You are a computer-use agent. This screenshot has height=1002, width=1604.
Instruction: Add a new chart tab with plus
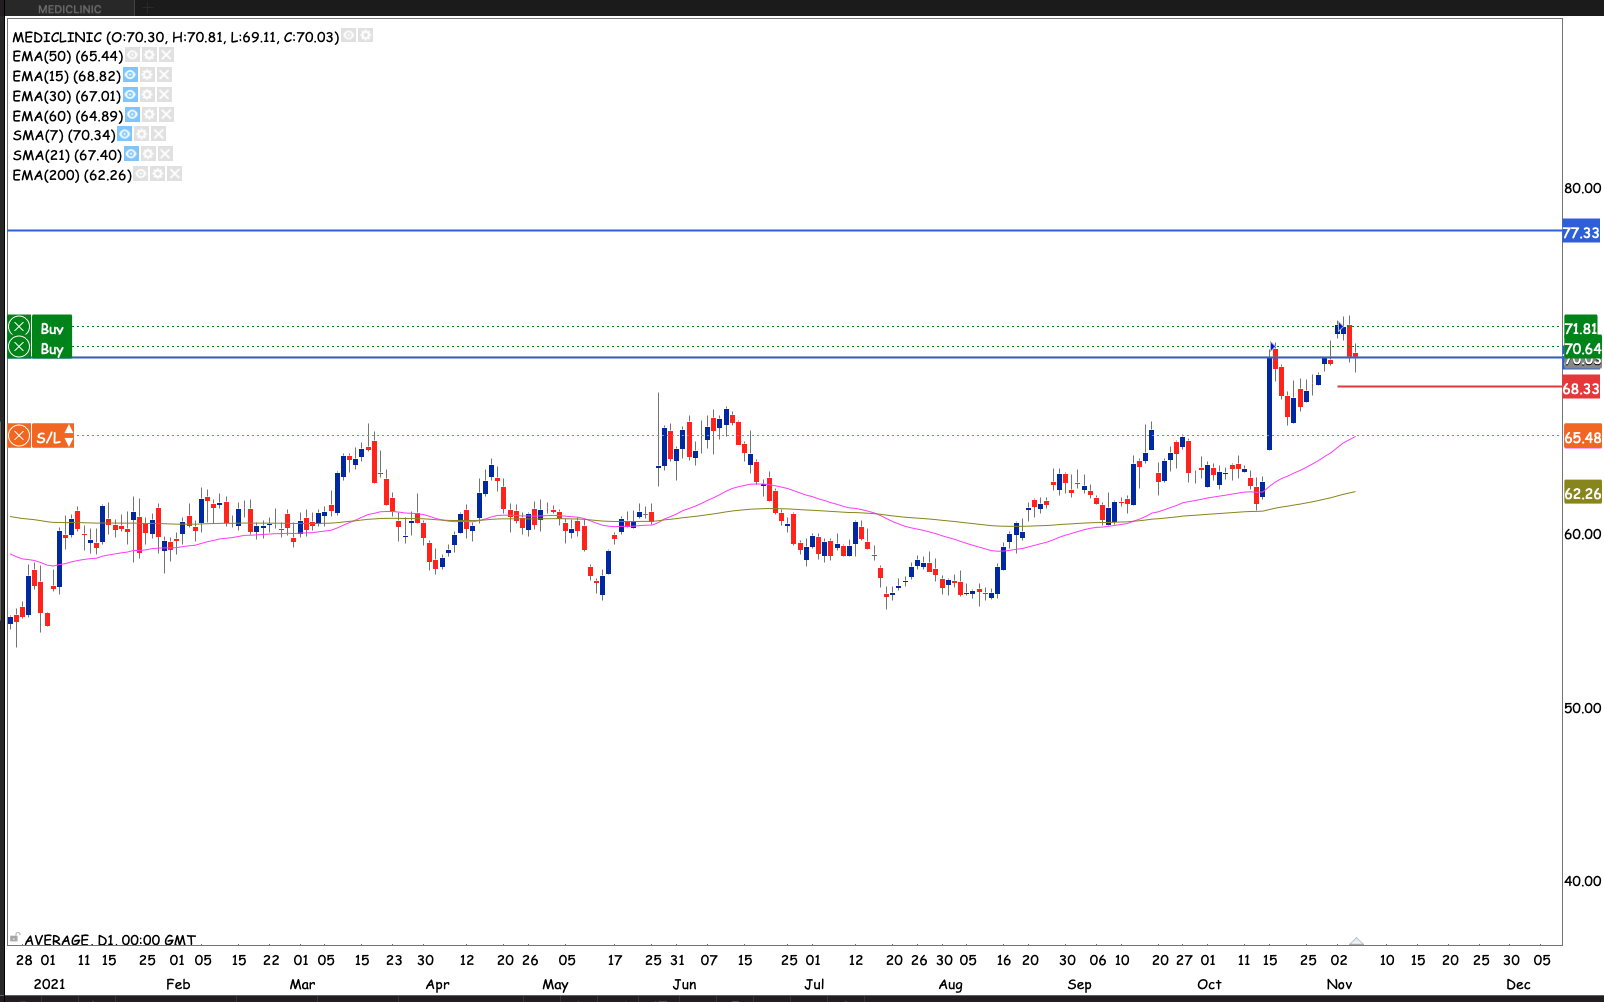click(x=147, y=9)
